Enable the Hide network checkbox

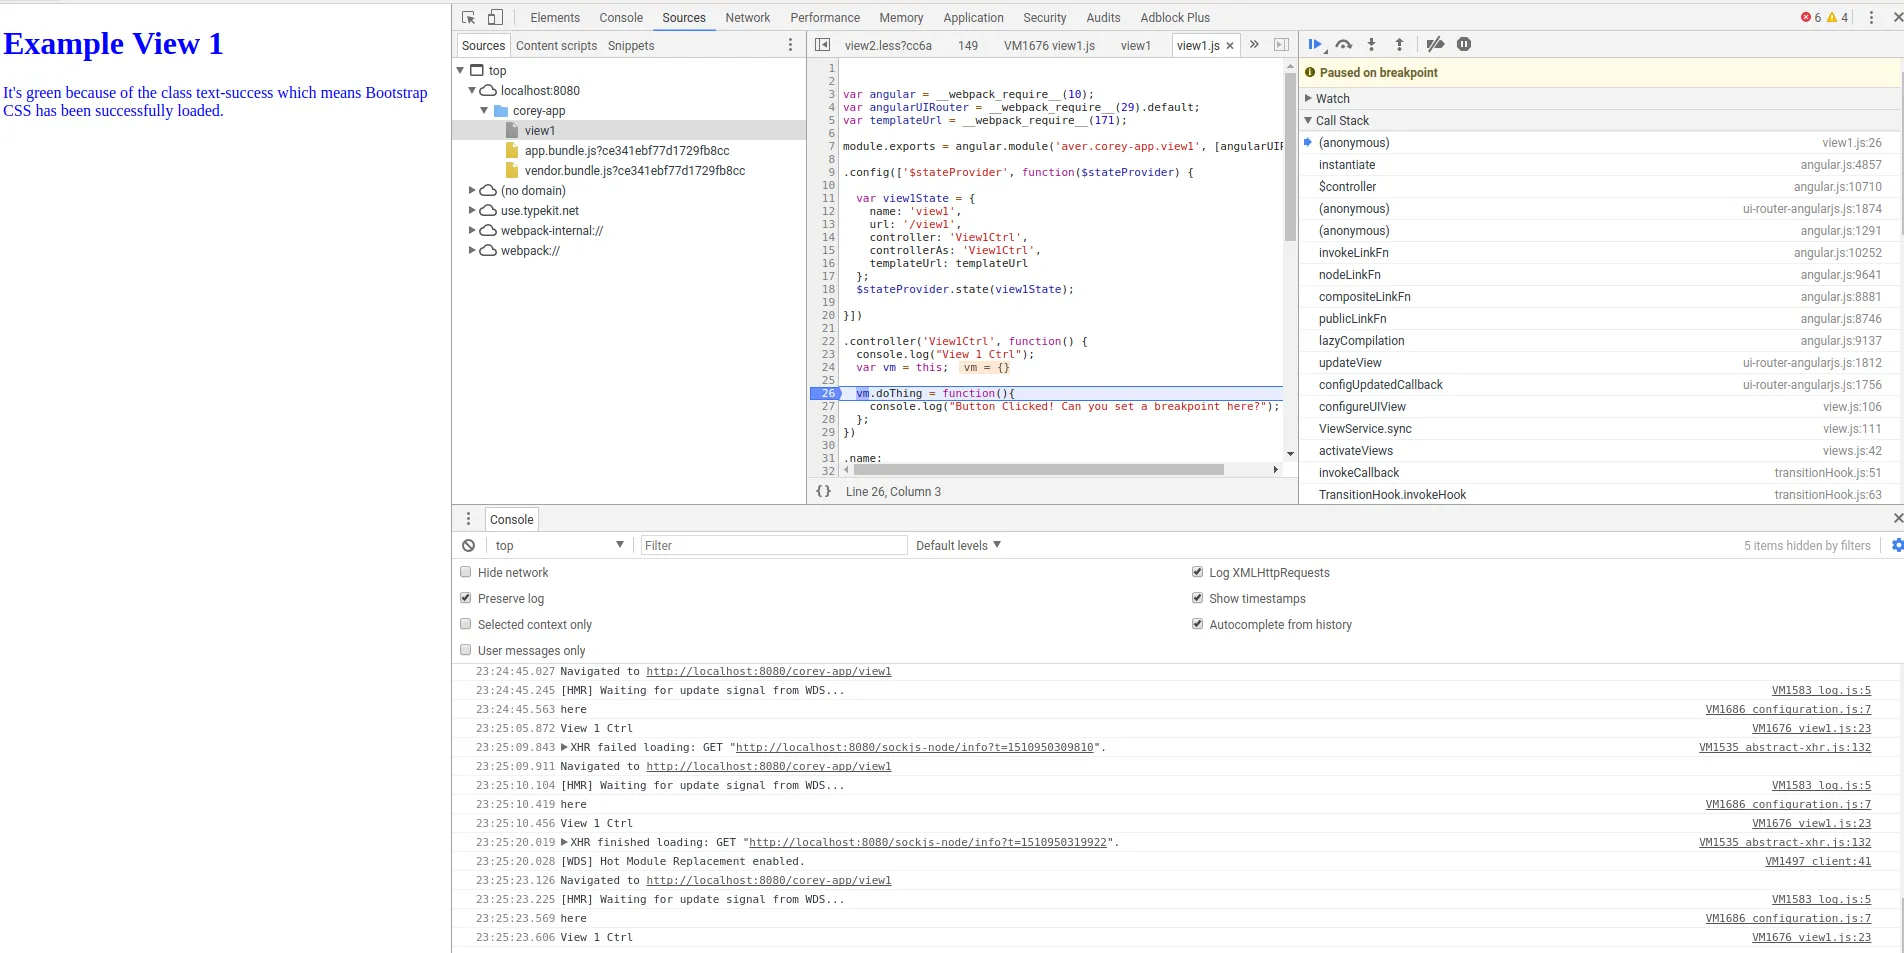pos(466,573)
